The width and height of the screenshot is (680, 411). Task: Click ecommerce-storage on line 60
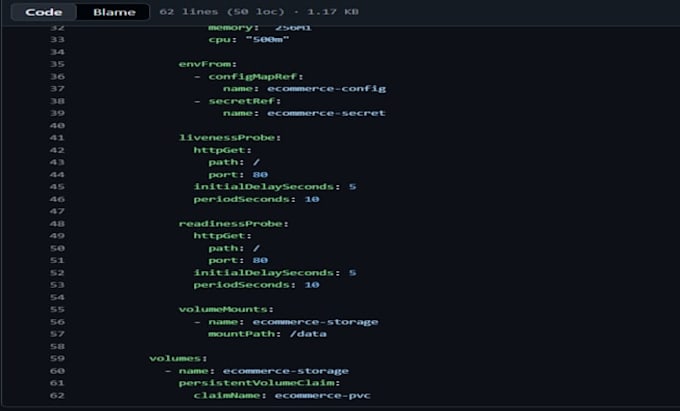point(286,371)
